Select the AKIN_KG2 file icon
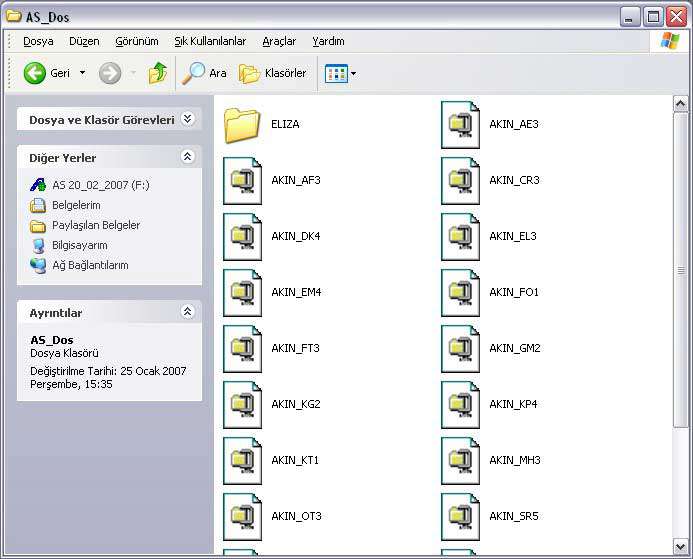 (x=242, y=405)
